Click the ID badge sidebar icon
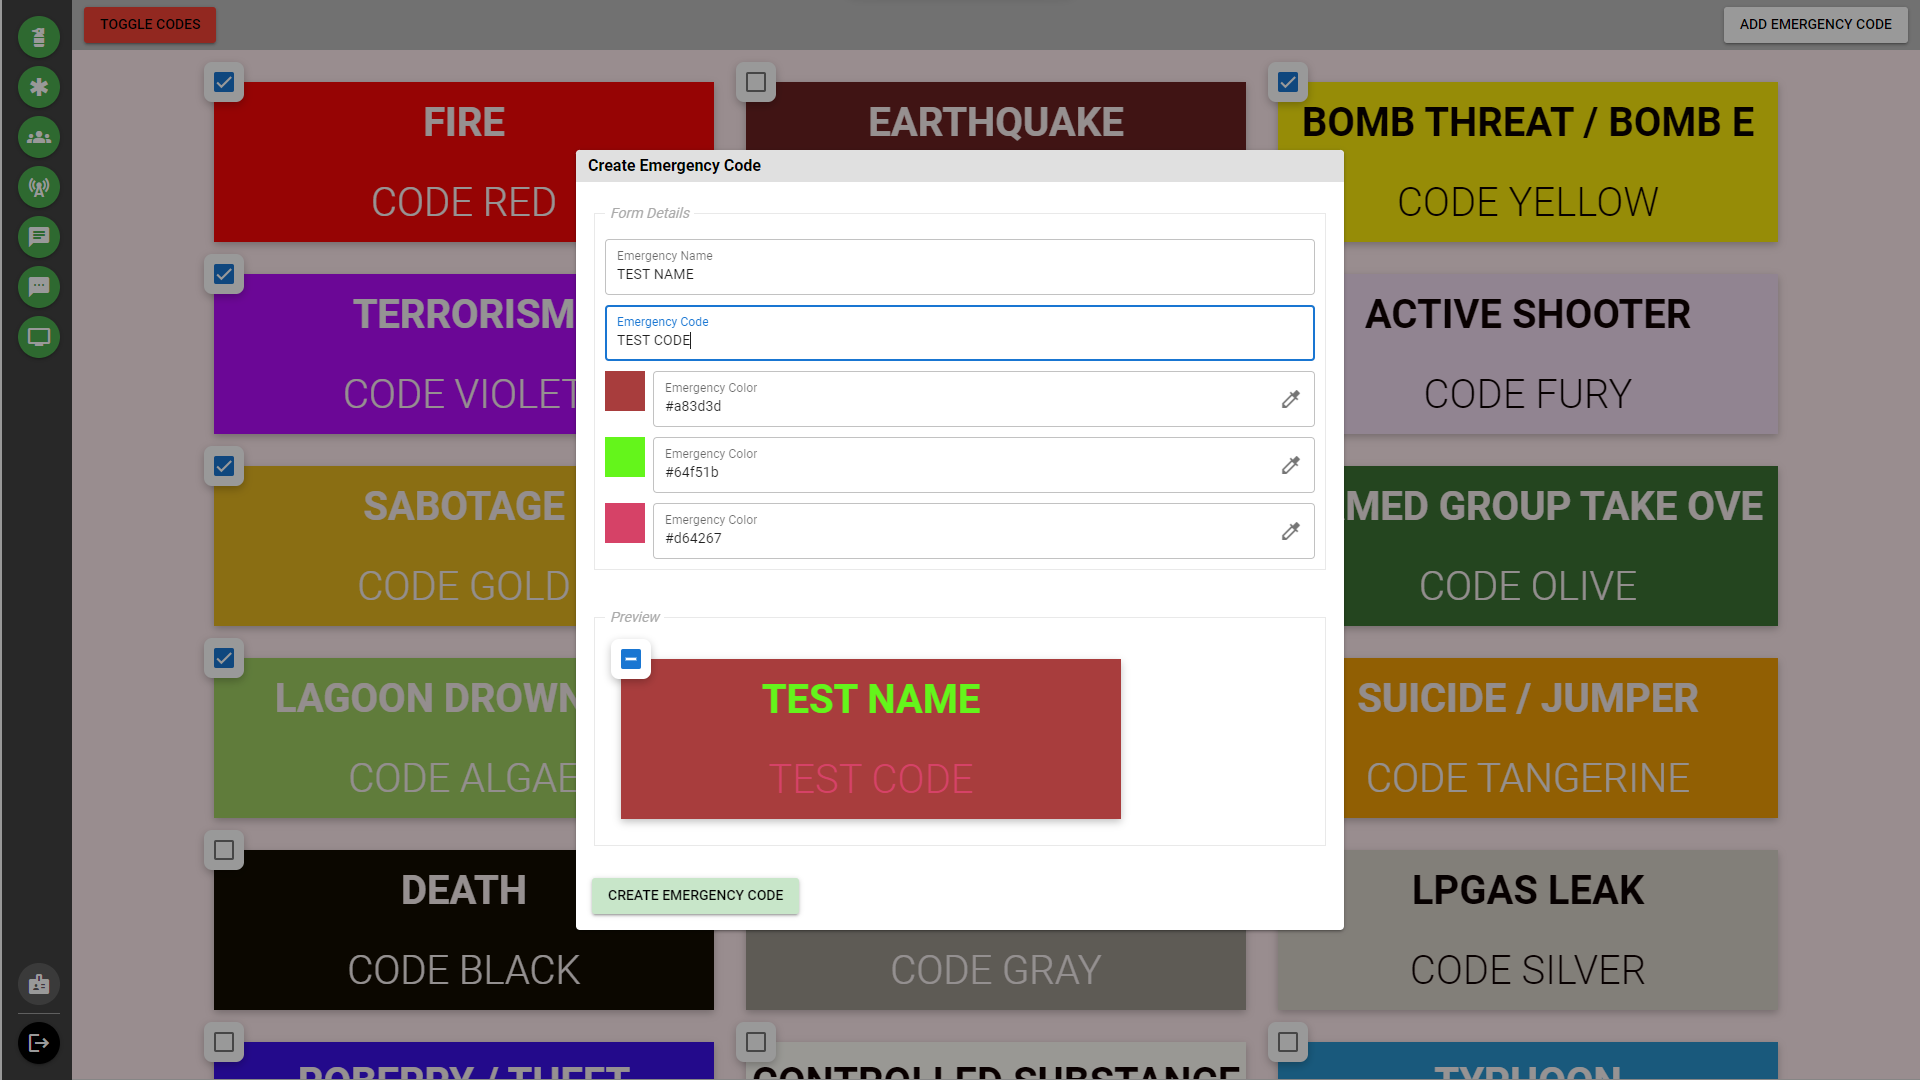 pos(39,985)
